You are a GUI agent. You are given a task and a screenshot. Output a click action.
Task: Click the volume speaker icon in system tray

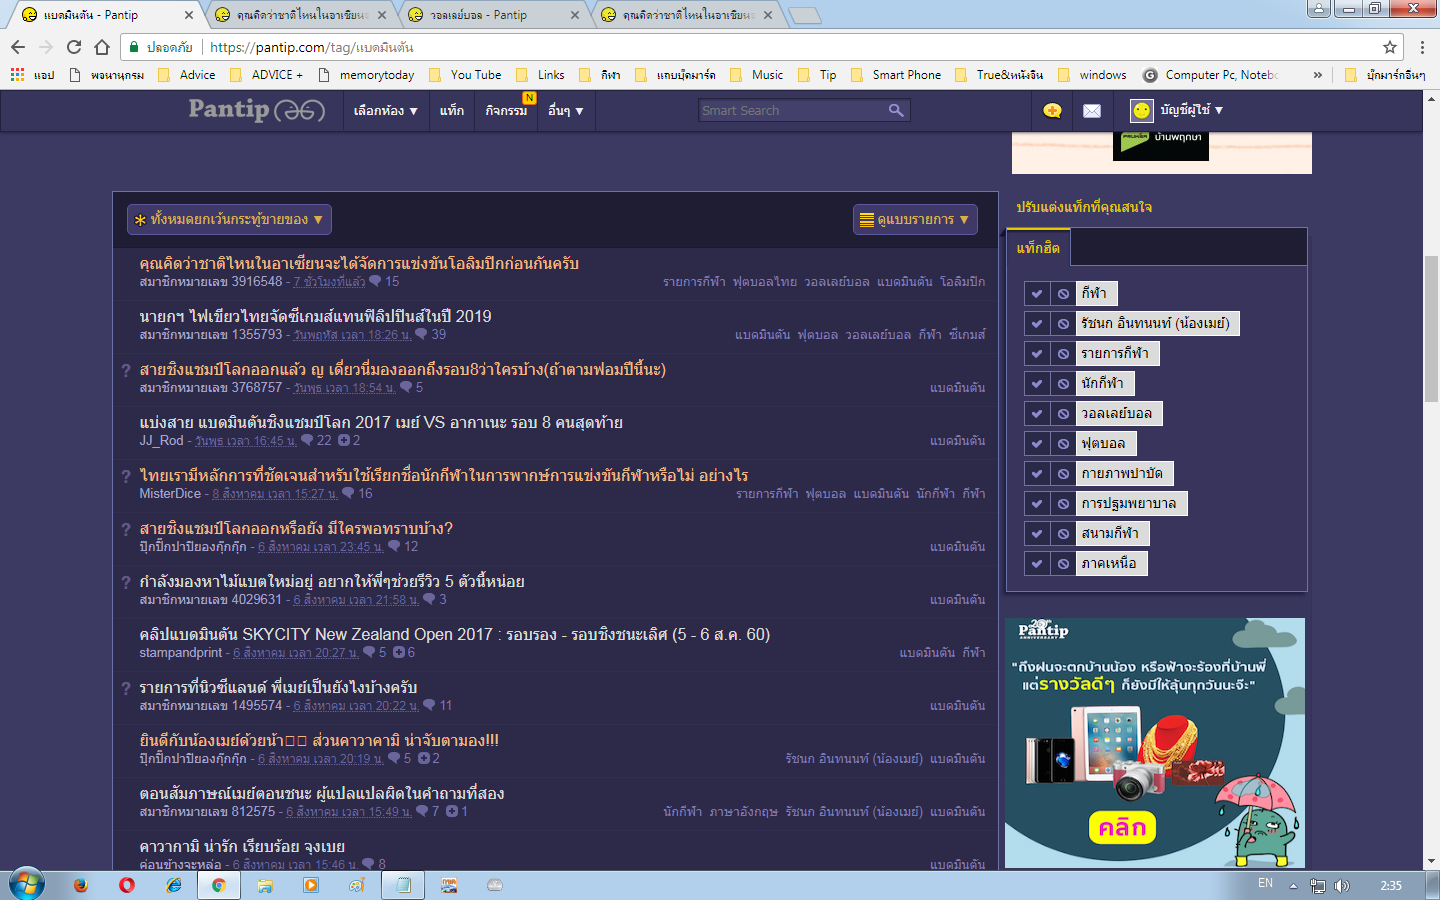coord(1341,886)
